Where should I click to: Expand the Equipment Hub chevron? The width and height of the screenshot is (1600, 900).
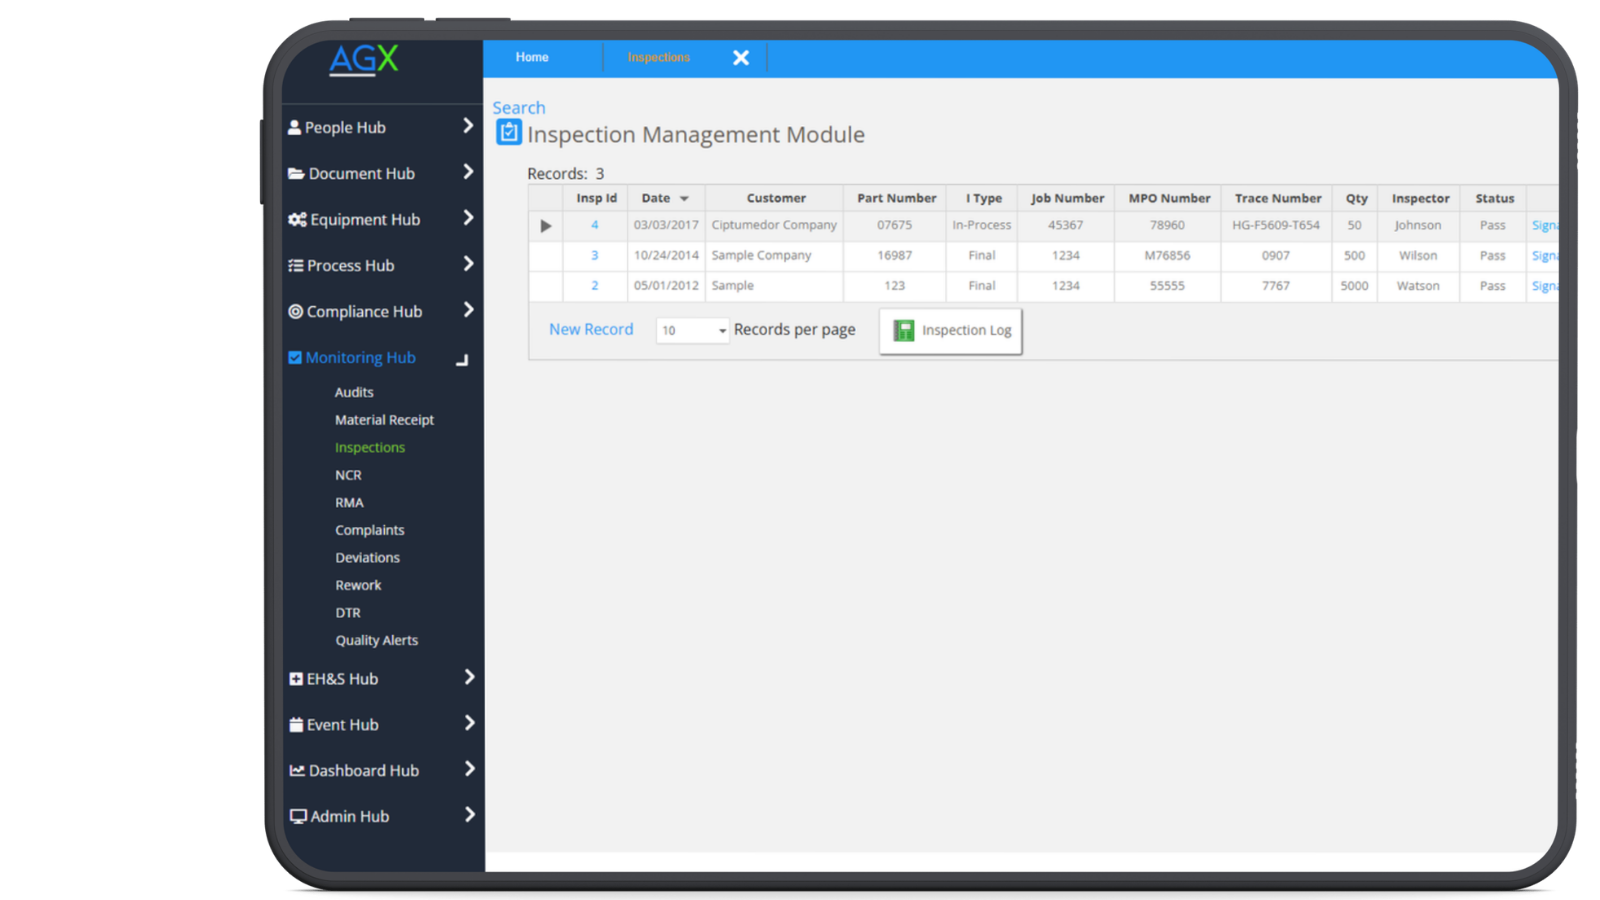468,218
